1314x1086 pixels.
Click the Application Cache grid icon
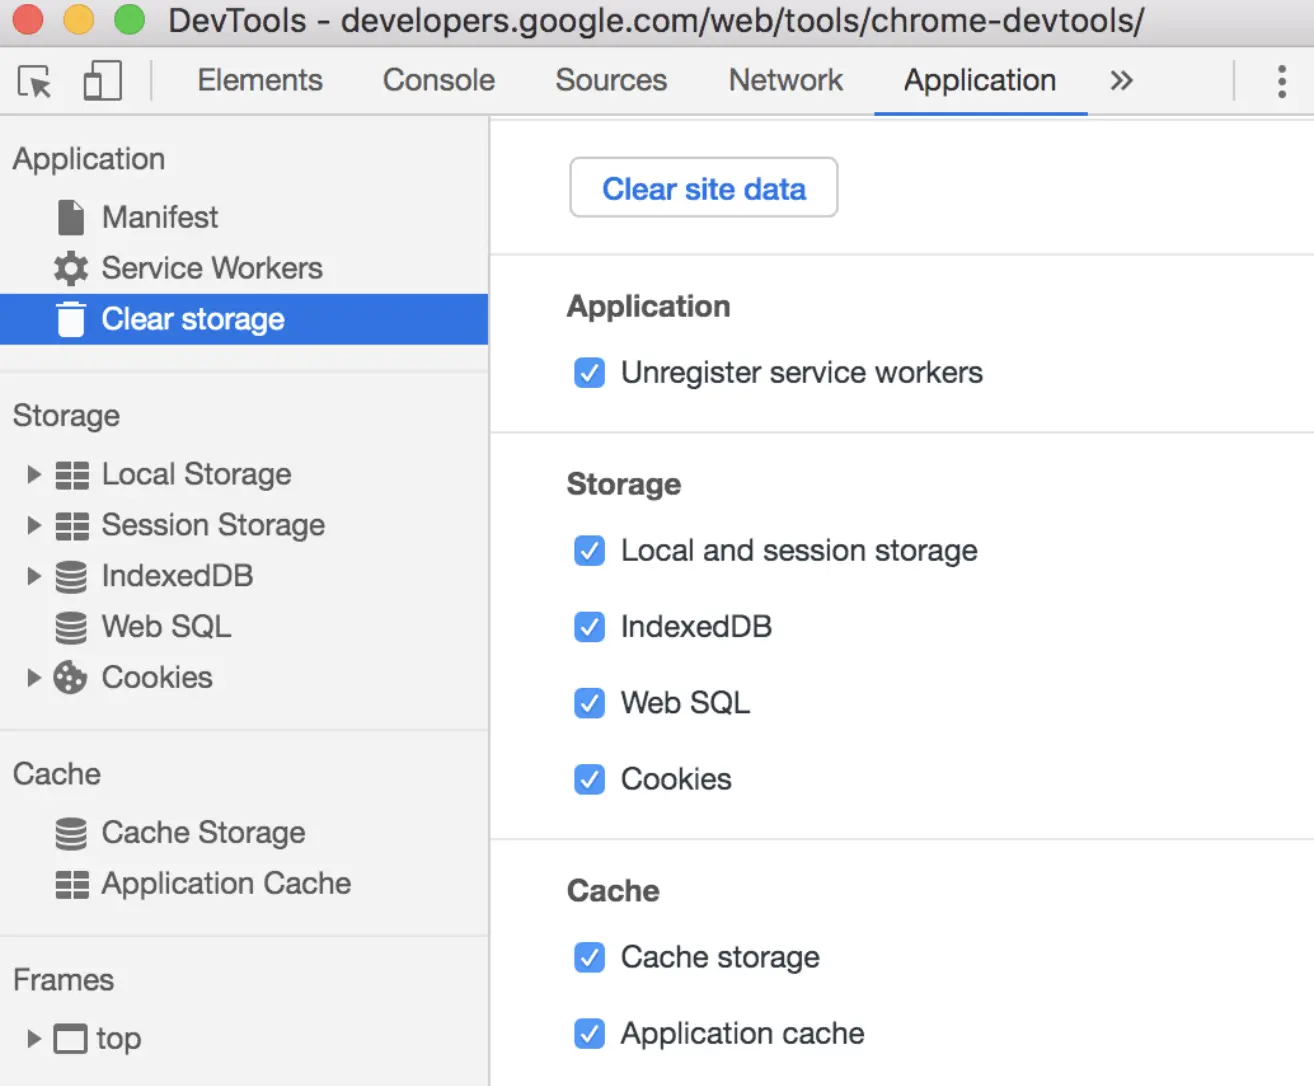[71, 884]
